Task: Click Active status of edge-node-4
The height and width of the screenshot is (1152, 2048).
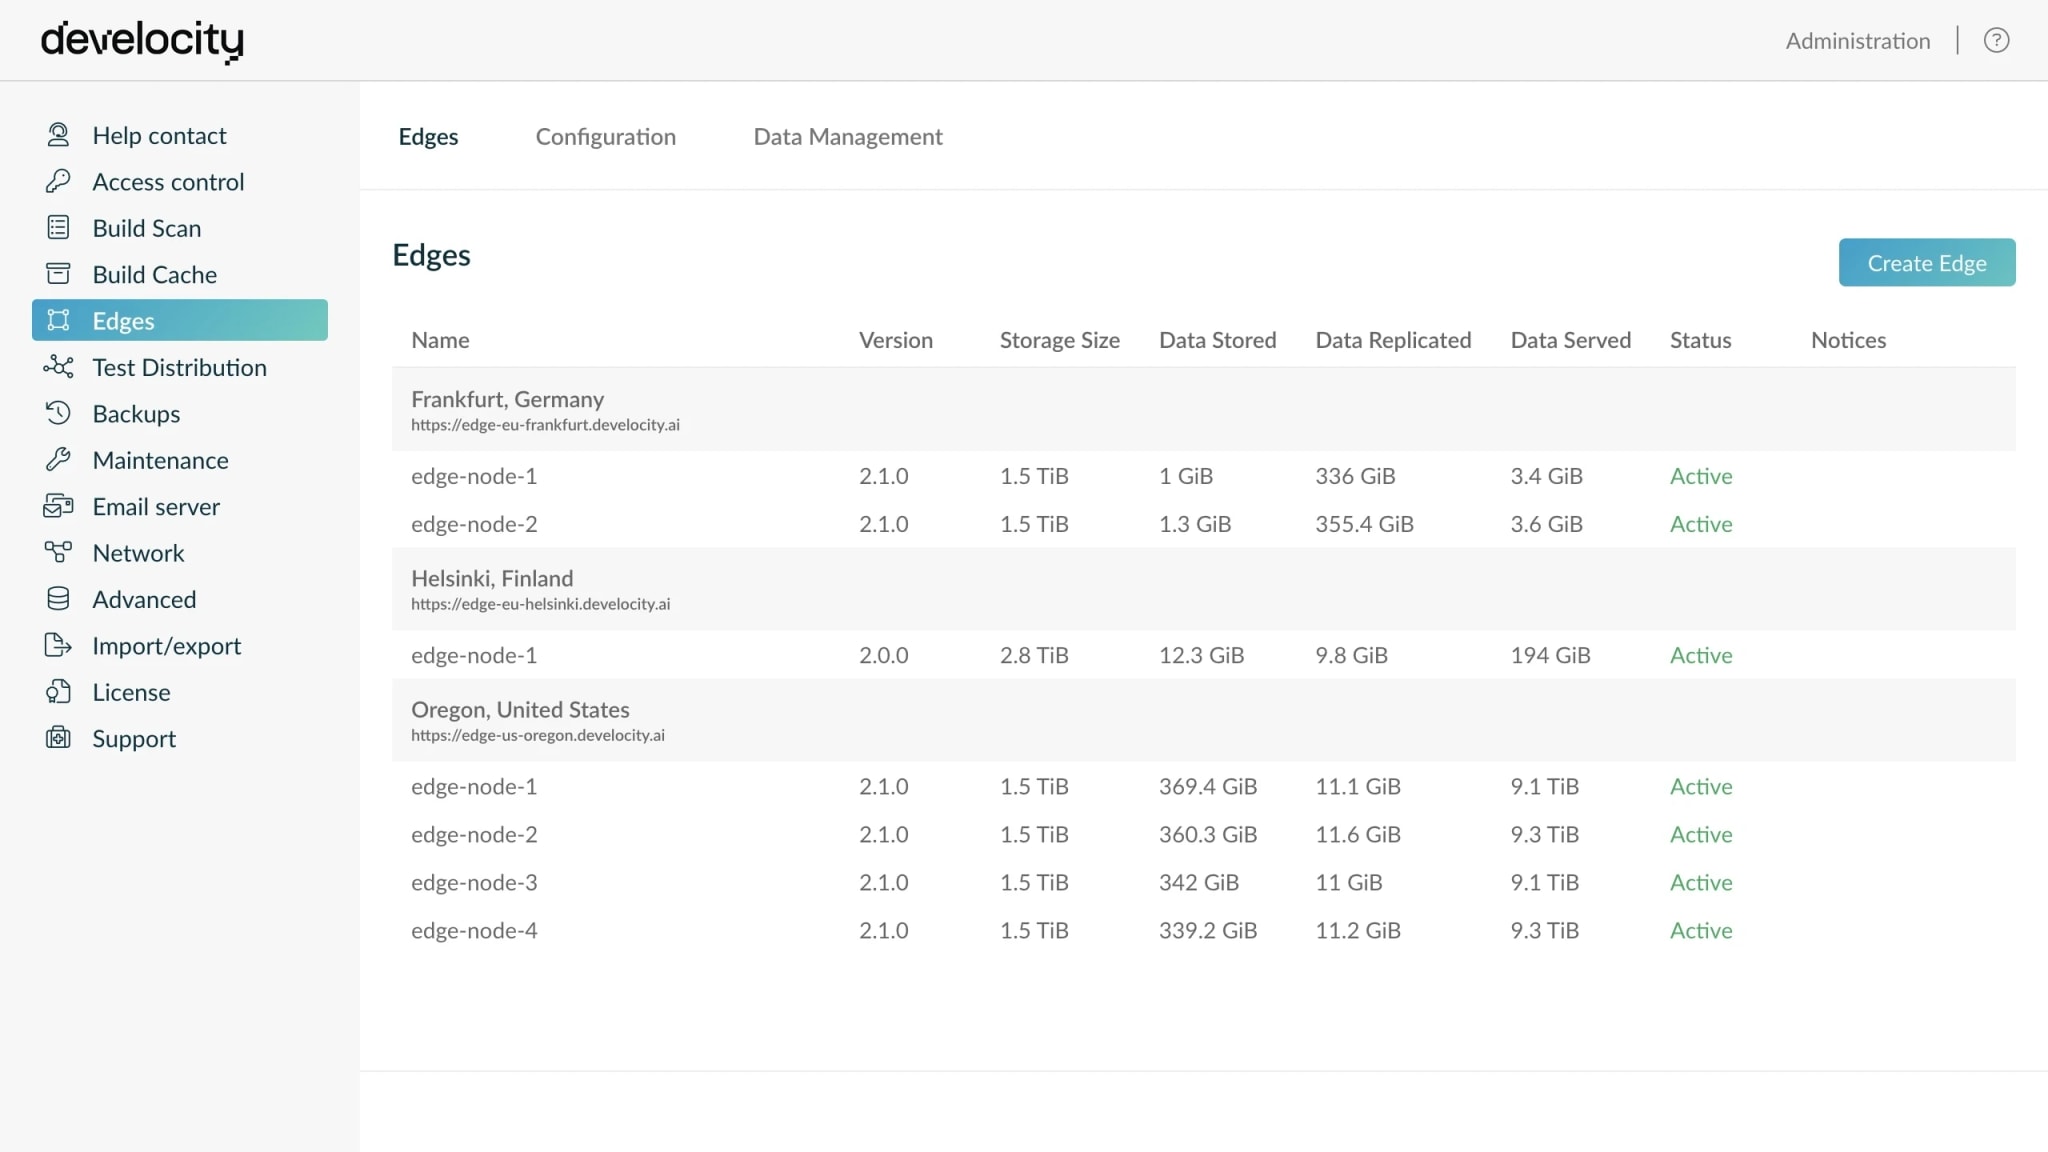Action: pyautogui.click(x=1701, y=930)
